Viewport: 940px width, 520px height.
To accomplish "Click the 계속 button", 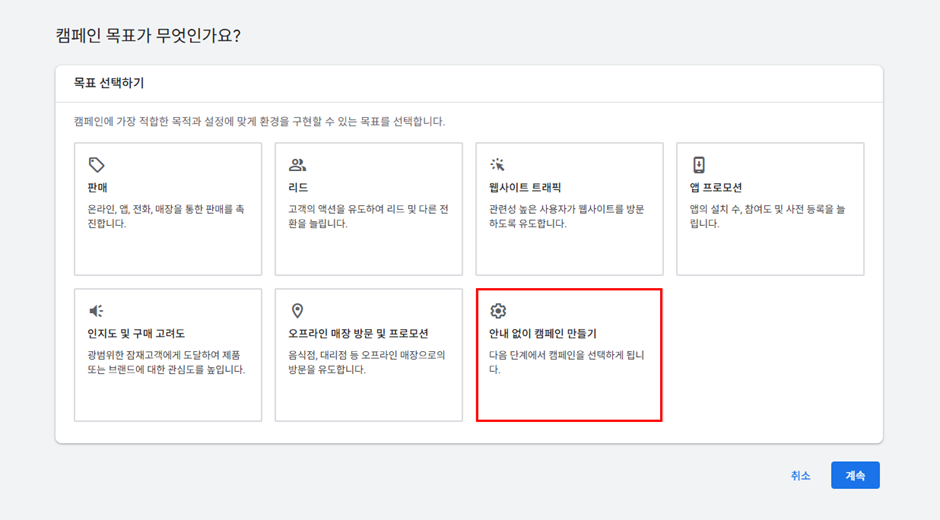I will point(855,475).
